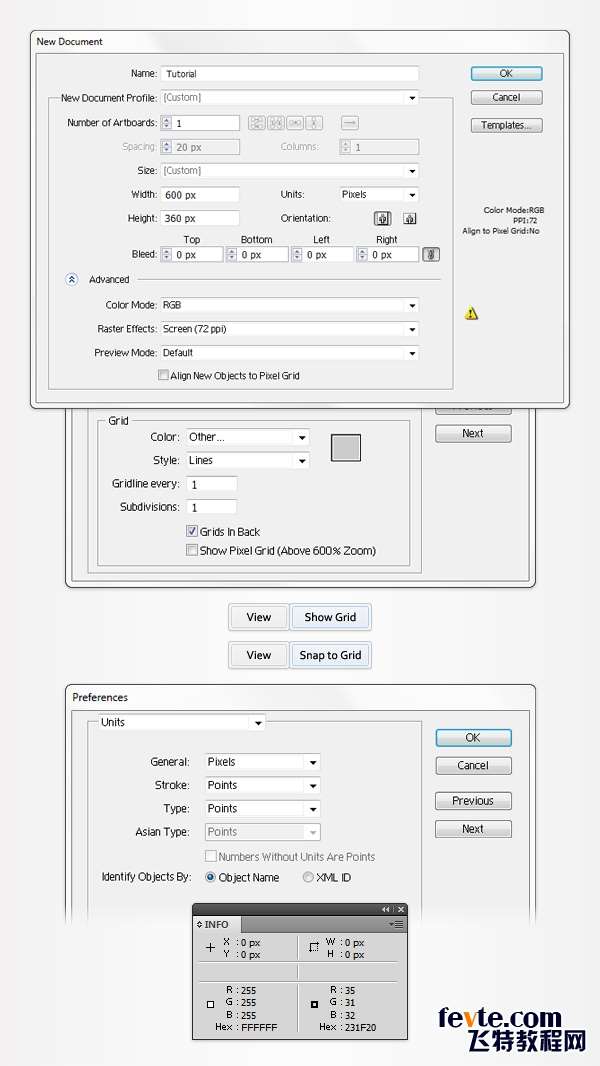This screenshot has height=1066, width=600.
Task: Click the yellow warning icon
Action: coord(472,313)
